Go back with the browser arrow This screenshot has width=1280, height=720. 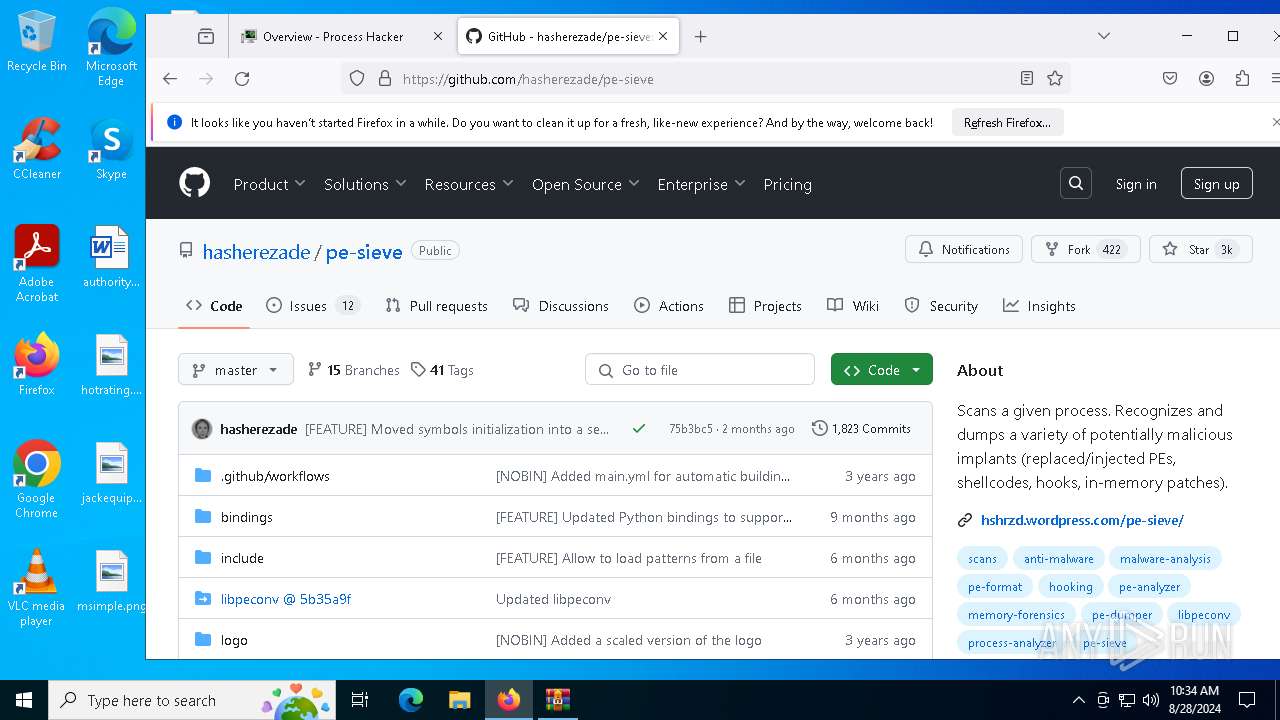(x=170, y=79)
